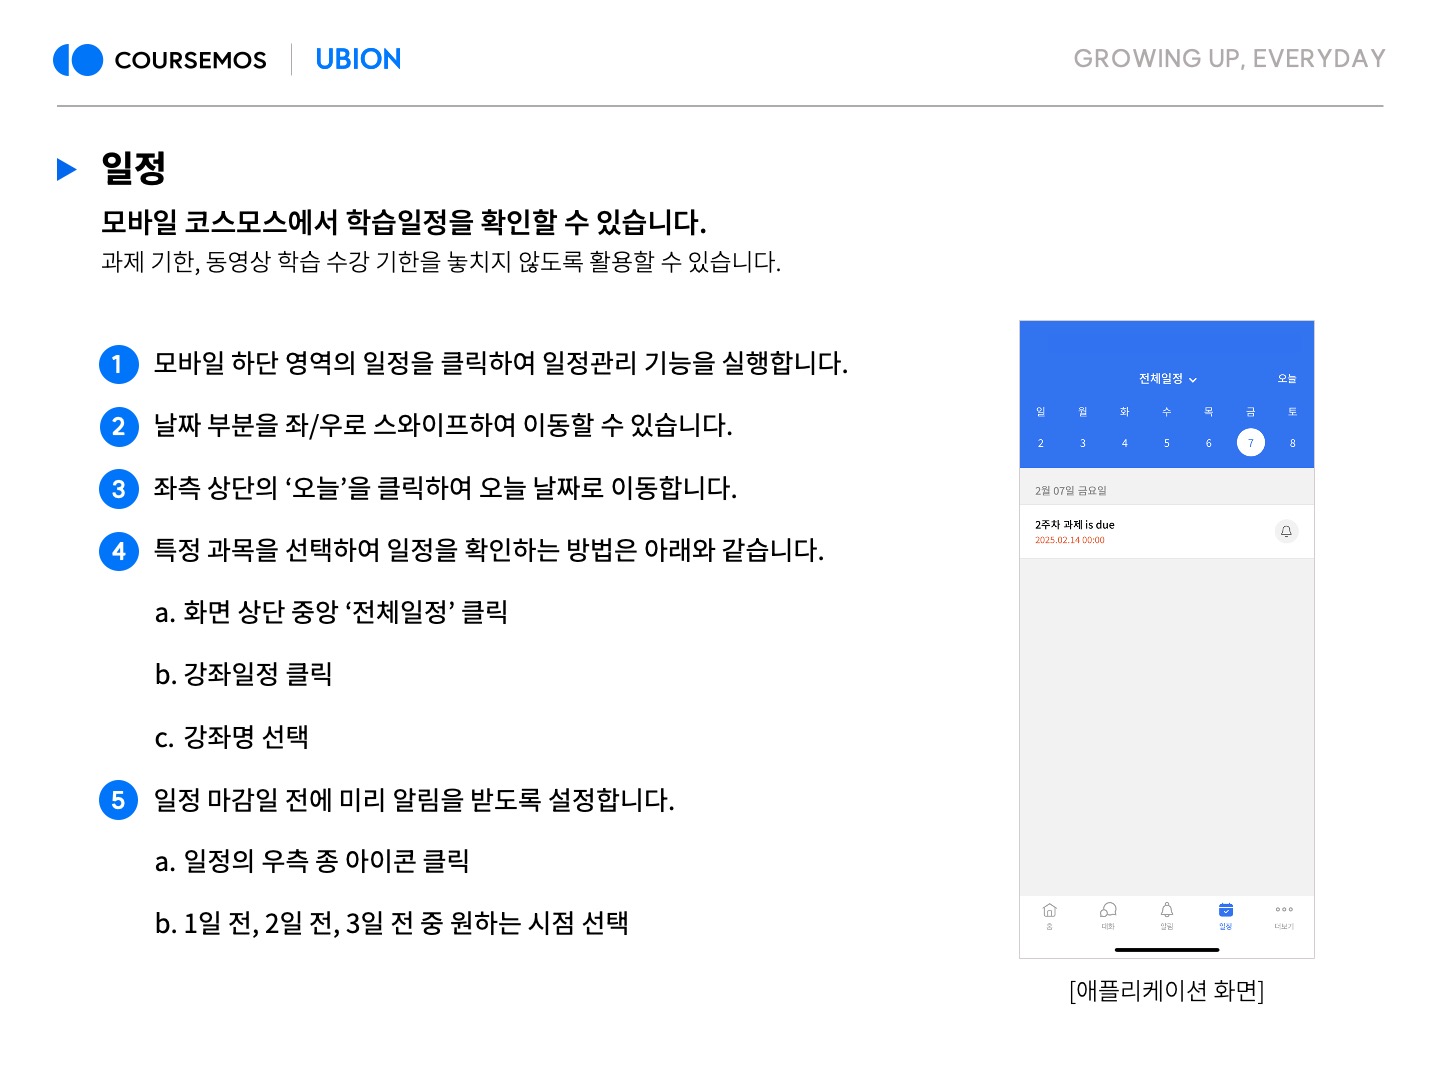The width and height of the screenshot is (1440, 1080).
Task: Tap the Home (홈) icon in bottom navigation
Action: (1049, 913)
